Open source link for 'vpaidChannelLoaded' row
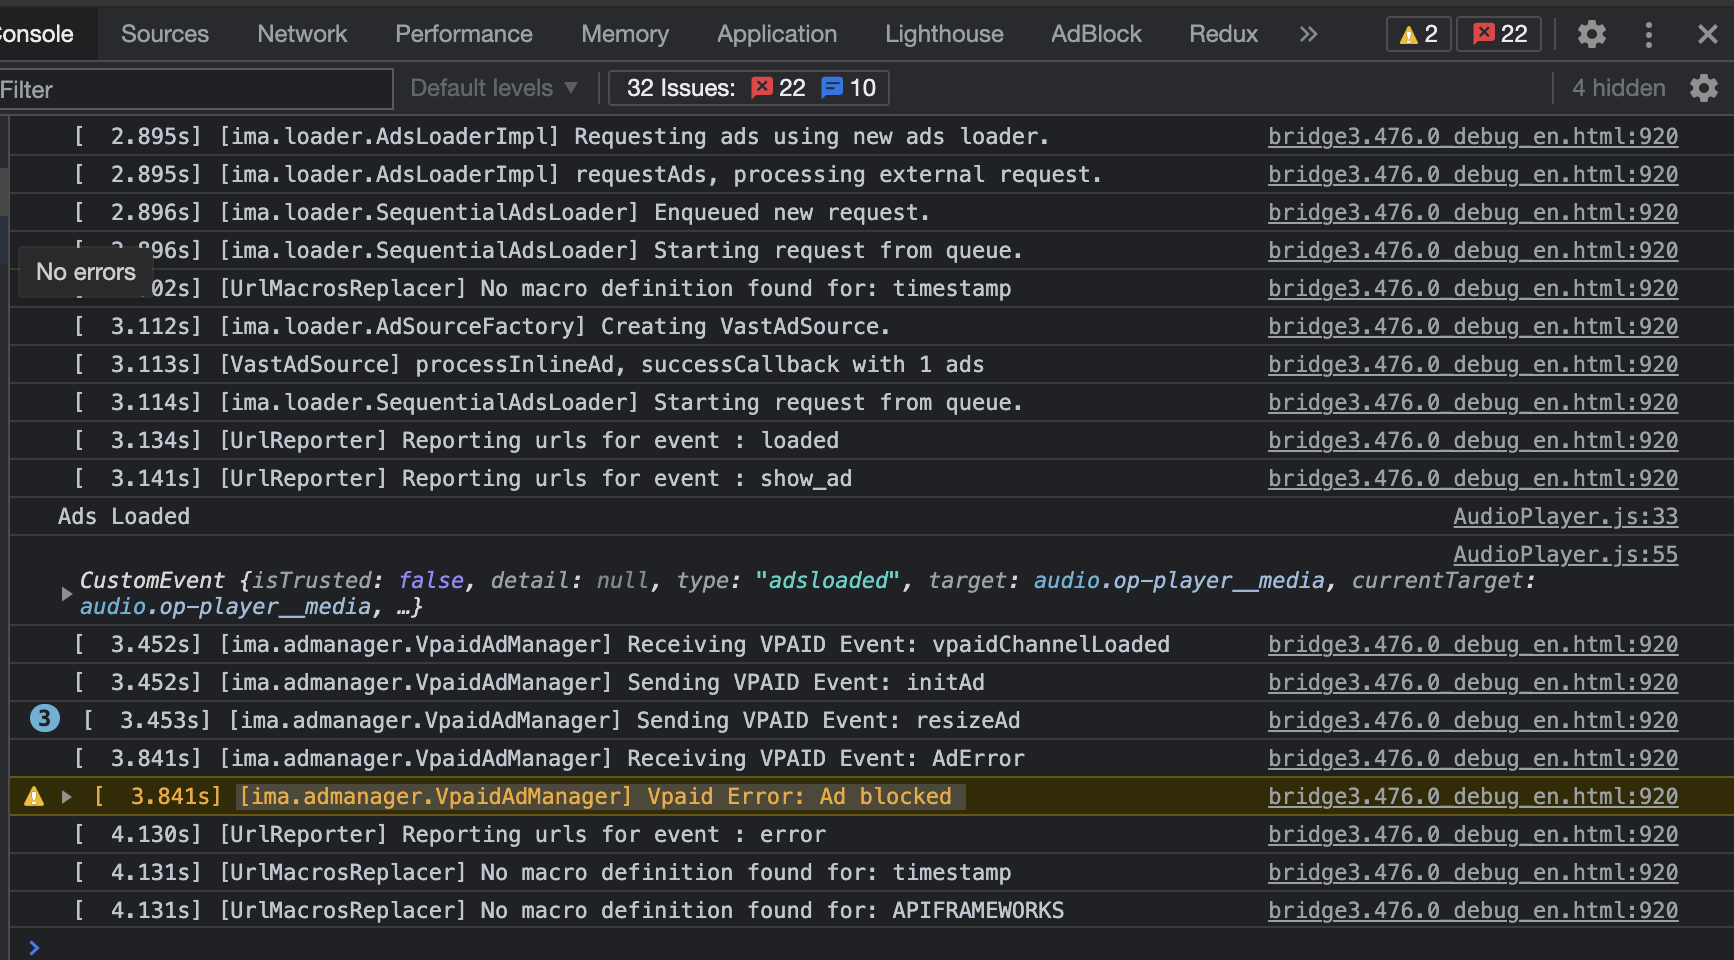Viewport: 1734px width, 960px height. pyautogui.click(x=1473, y=644)
